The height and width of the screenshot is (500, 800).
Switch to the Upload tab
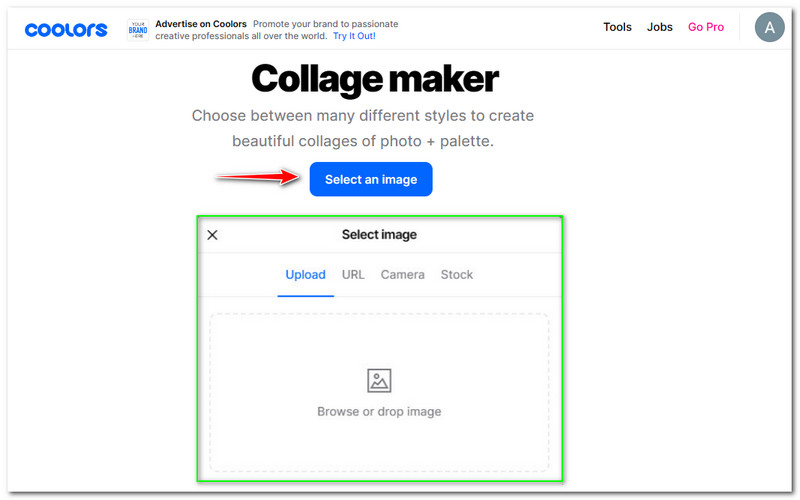tap(305, 275)
